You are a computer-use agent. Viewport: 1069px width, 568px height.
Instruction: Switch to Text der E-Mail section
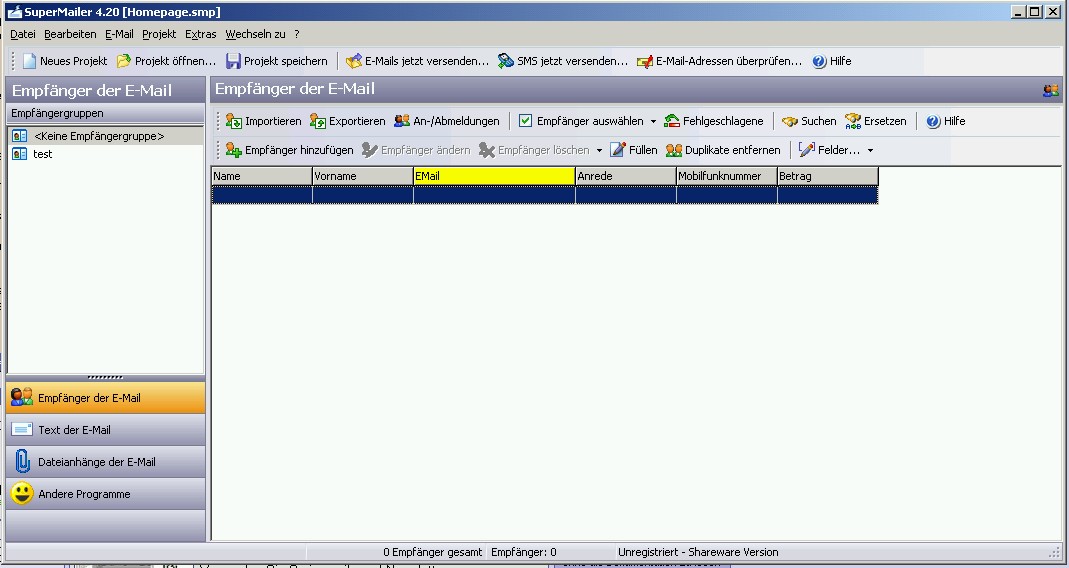tap(106, 430)
